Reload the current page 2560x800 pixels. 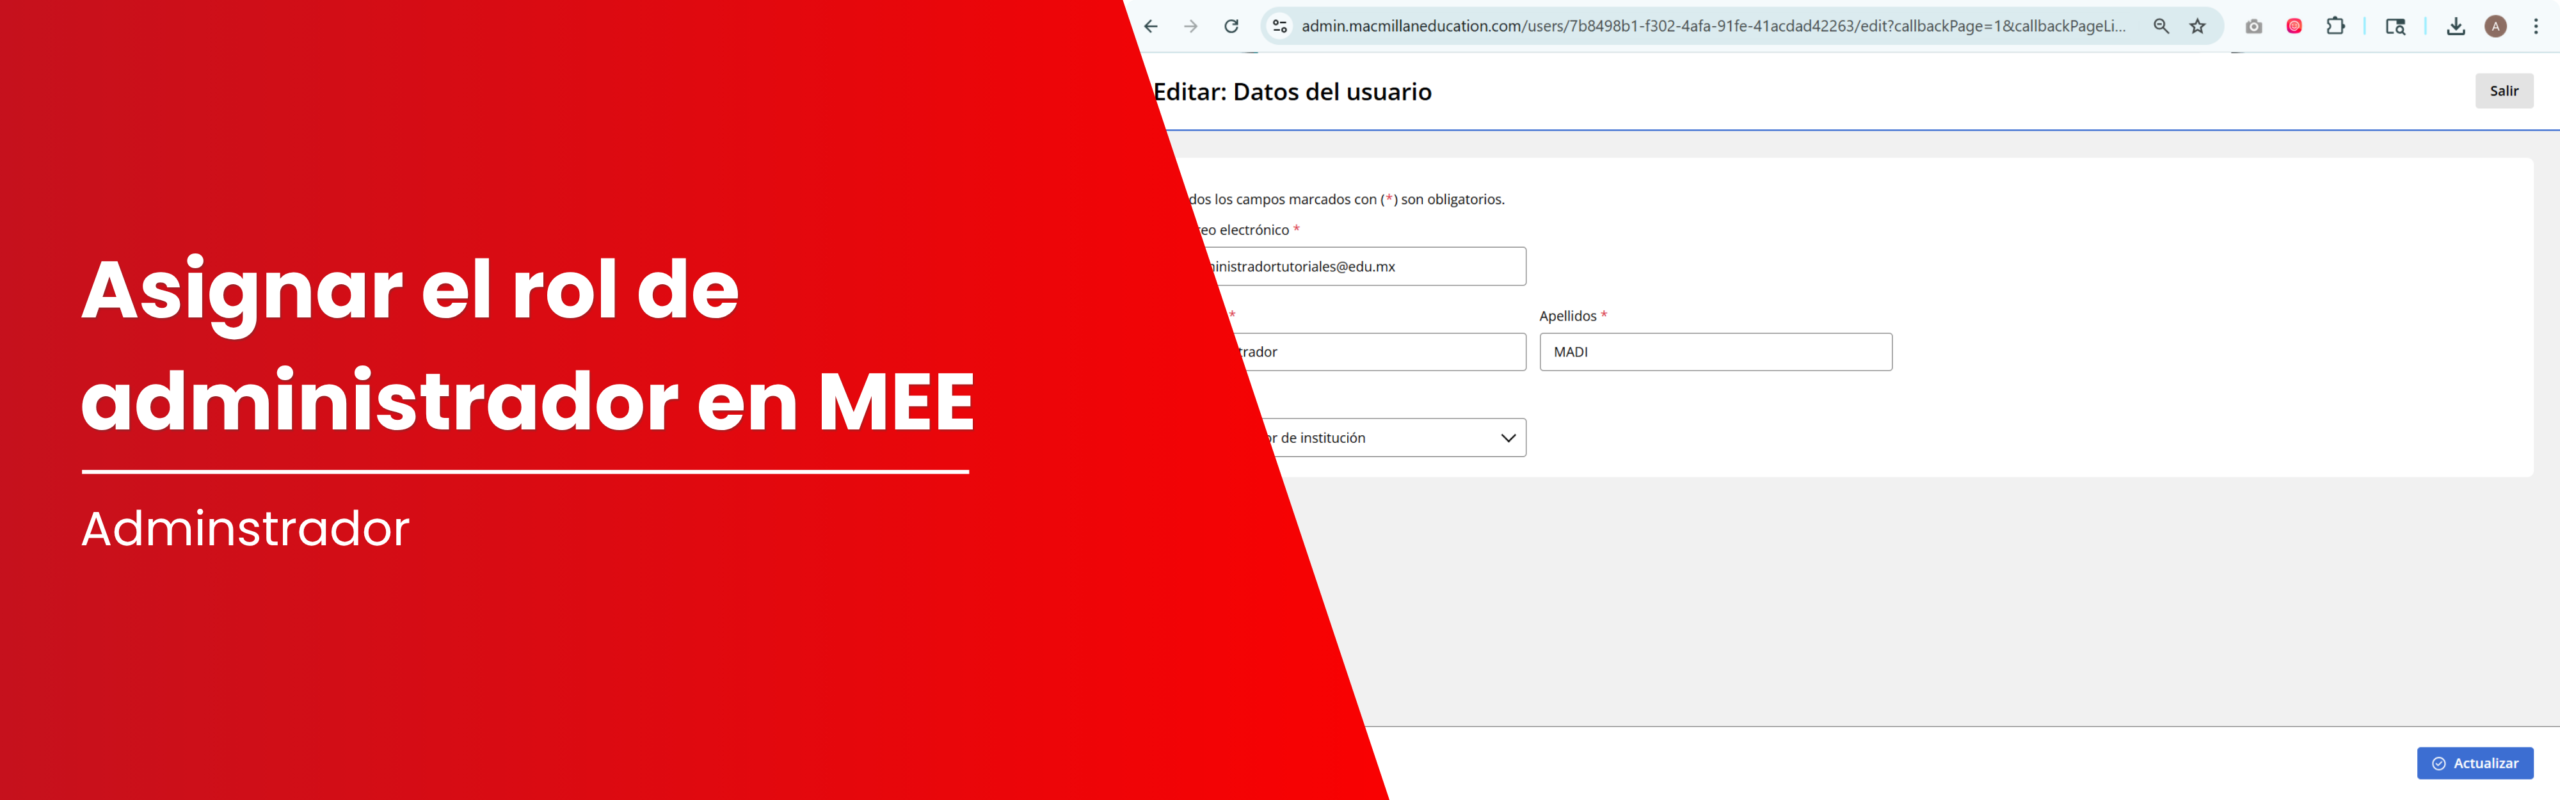pyautogui.click(x=1231, y=27)
